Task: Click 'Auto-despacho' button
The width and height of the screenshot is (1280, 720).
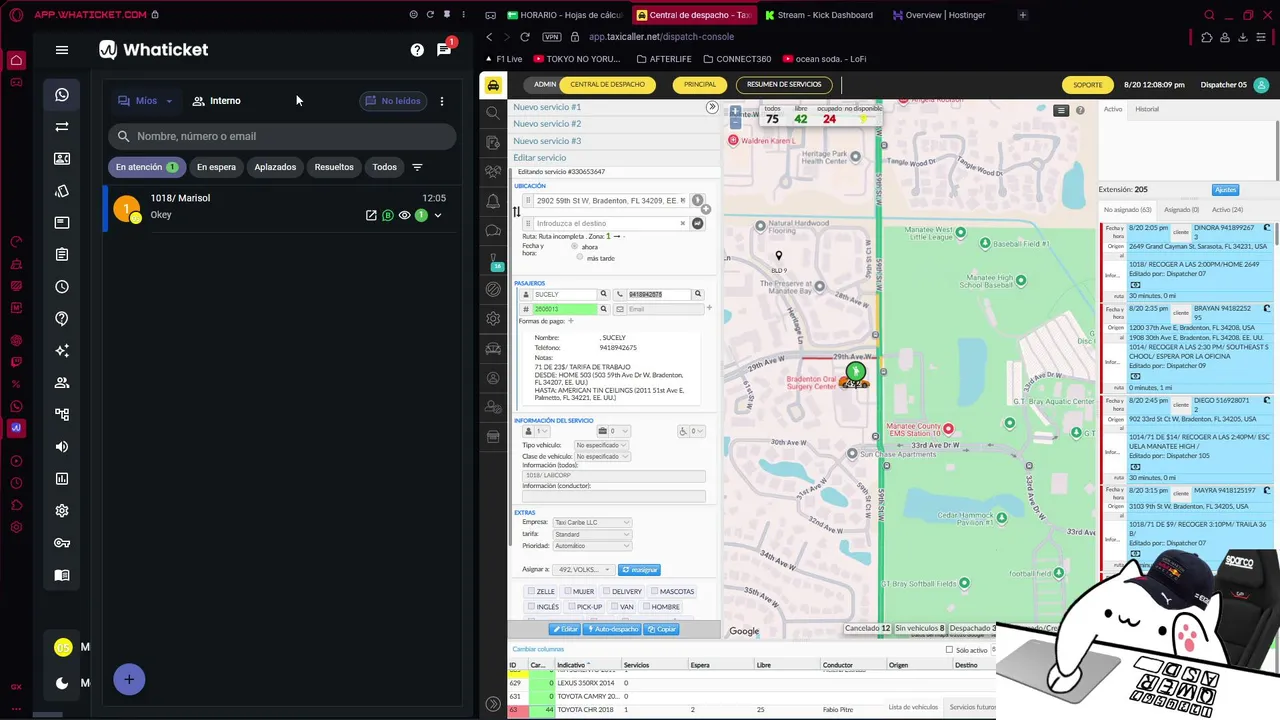Action: pos(612,629)
